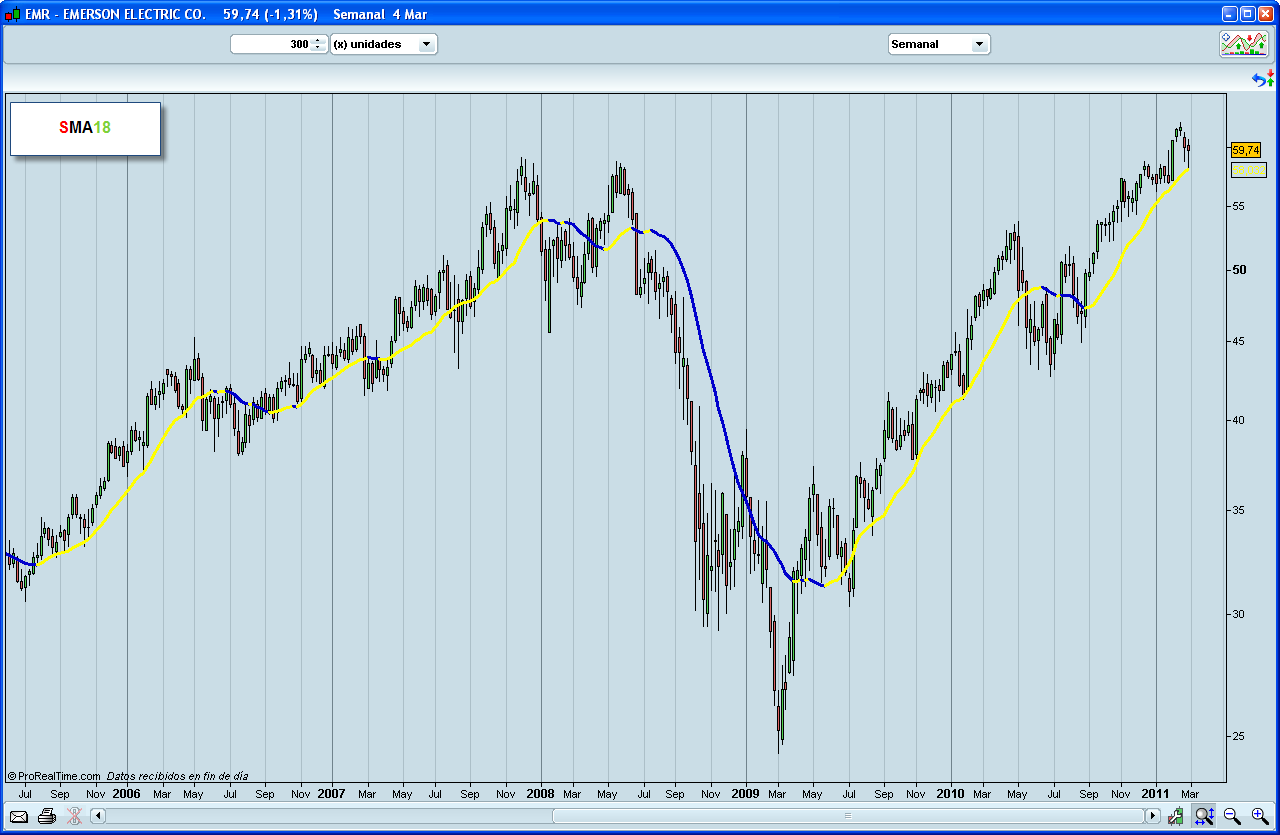Open the '(x) unidades' dropdown

(384, 44)
